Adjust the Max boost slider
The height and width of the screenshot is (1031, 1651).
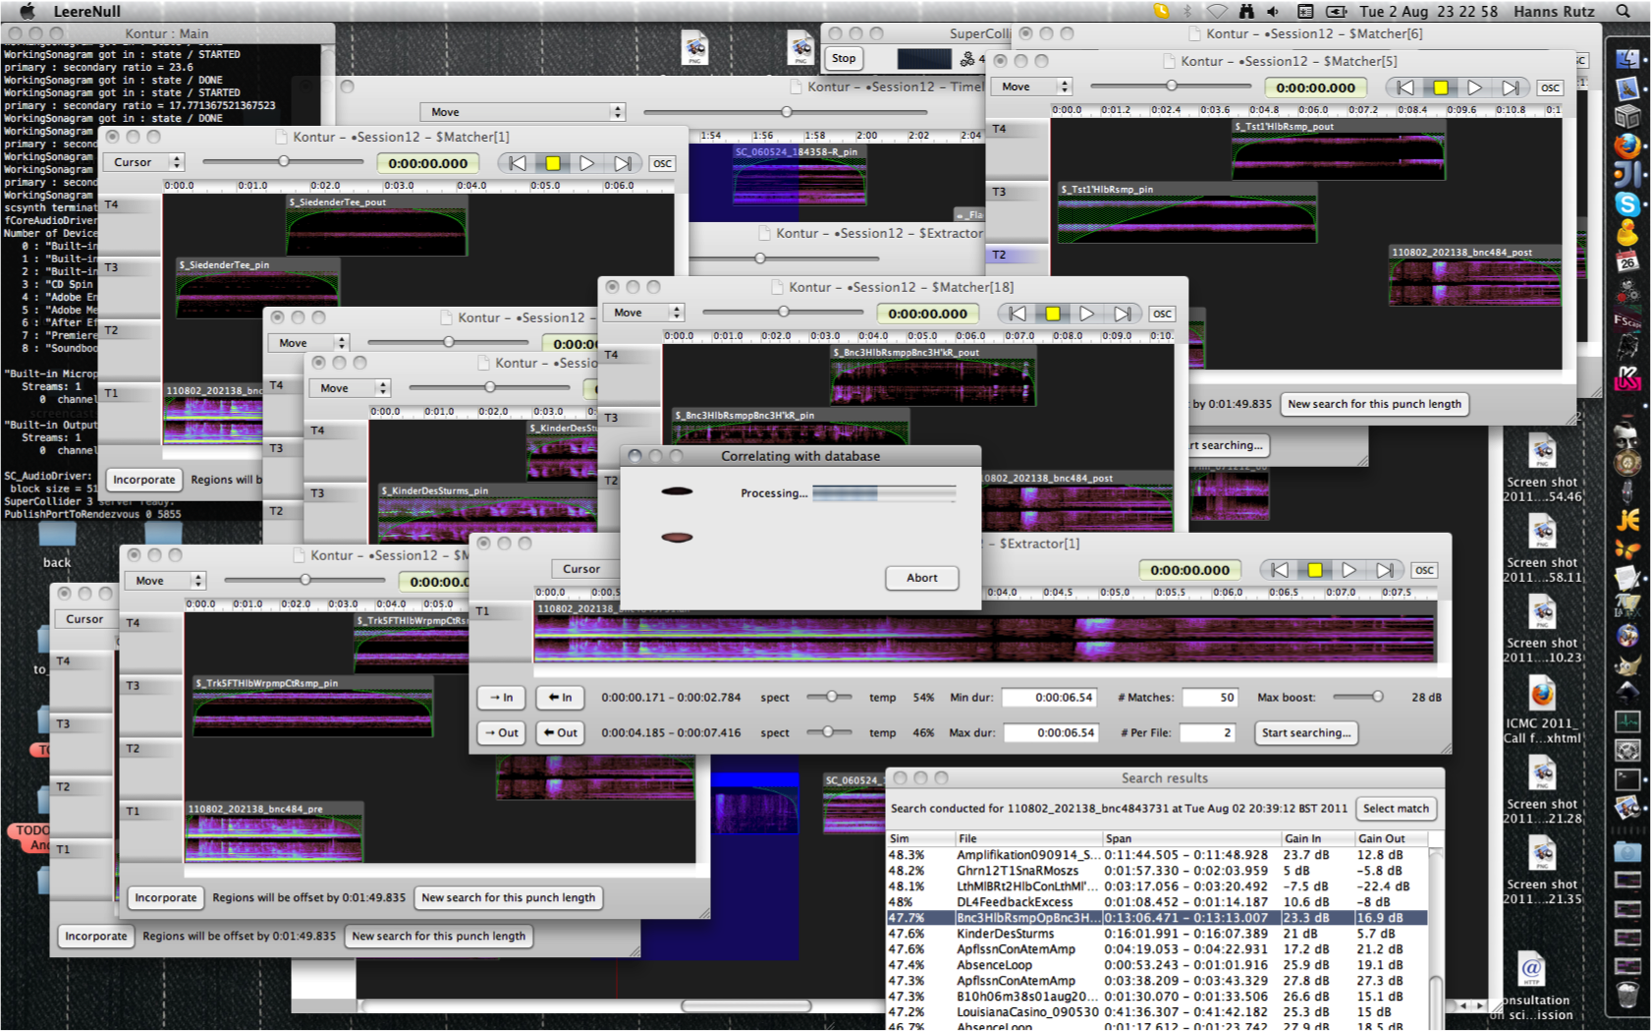tap(1376, 697)
